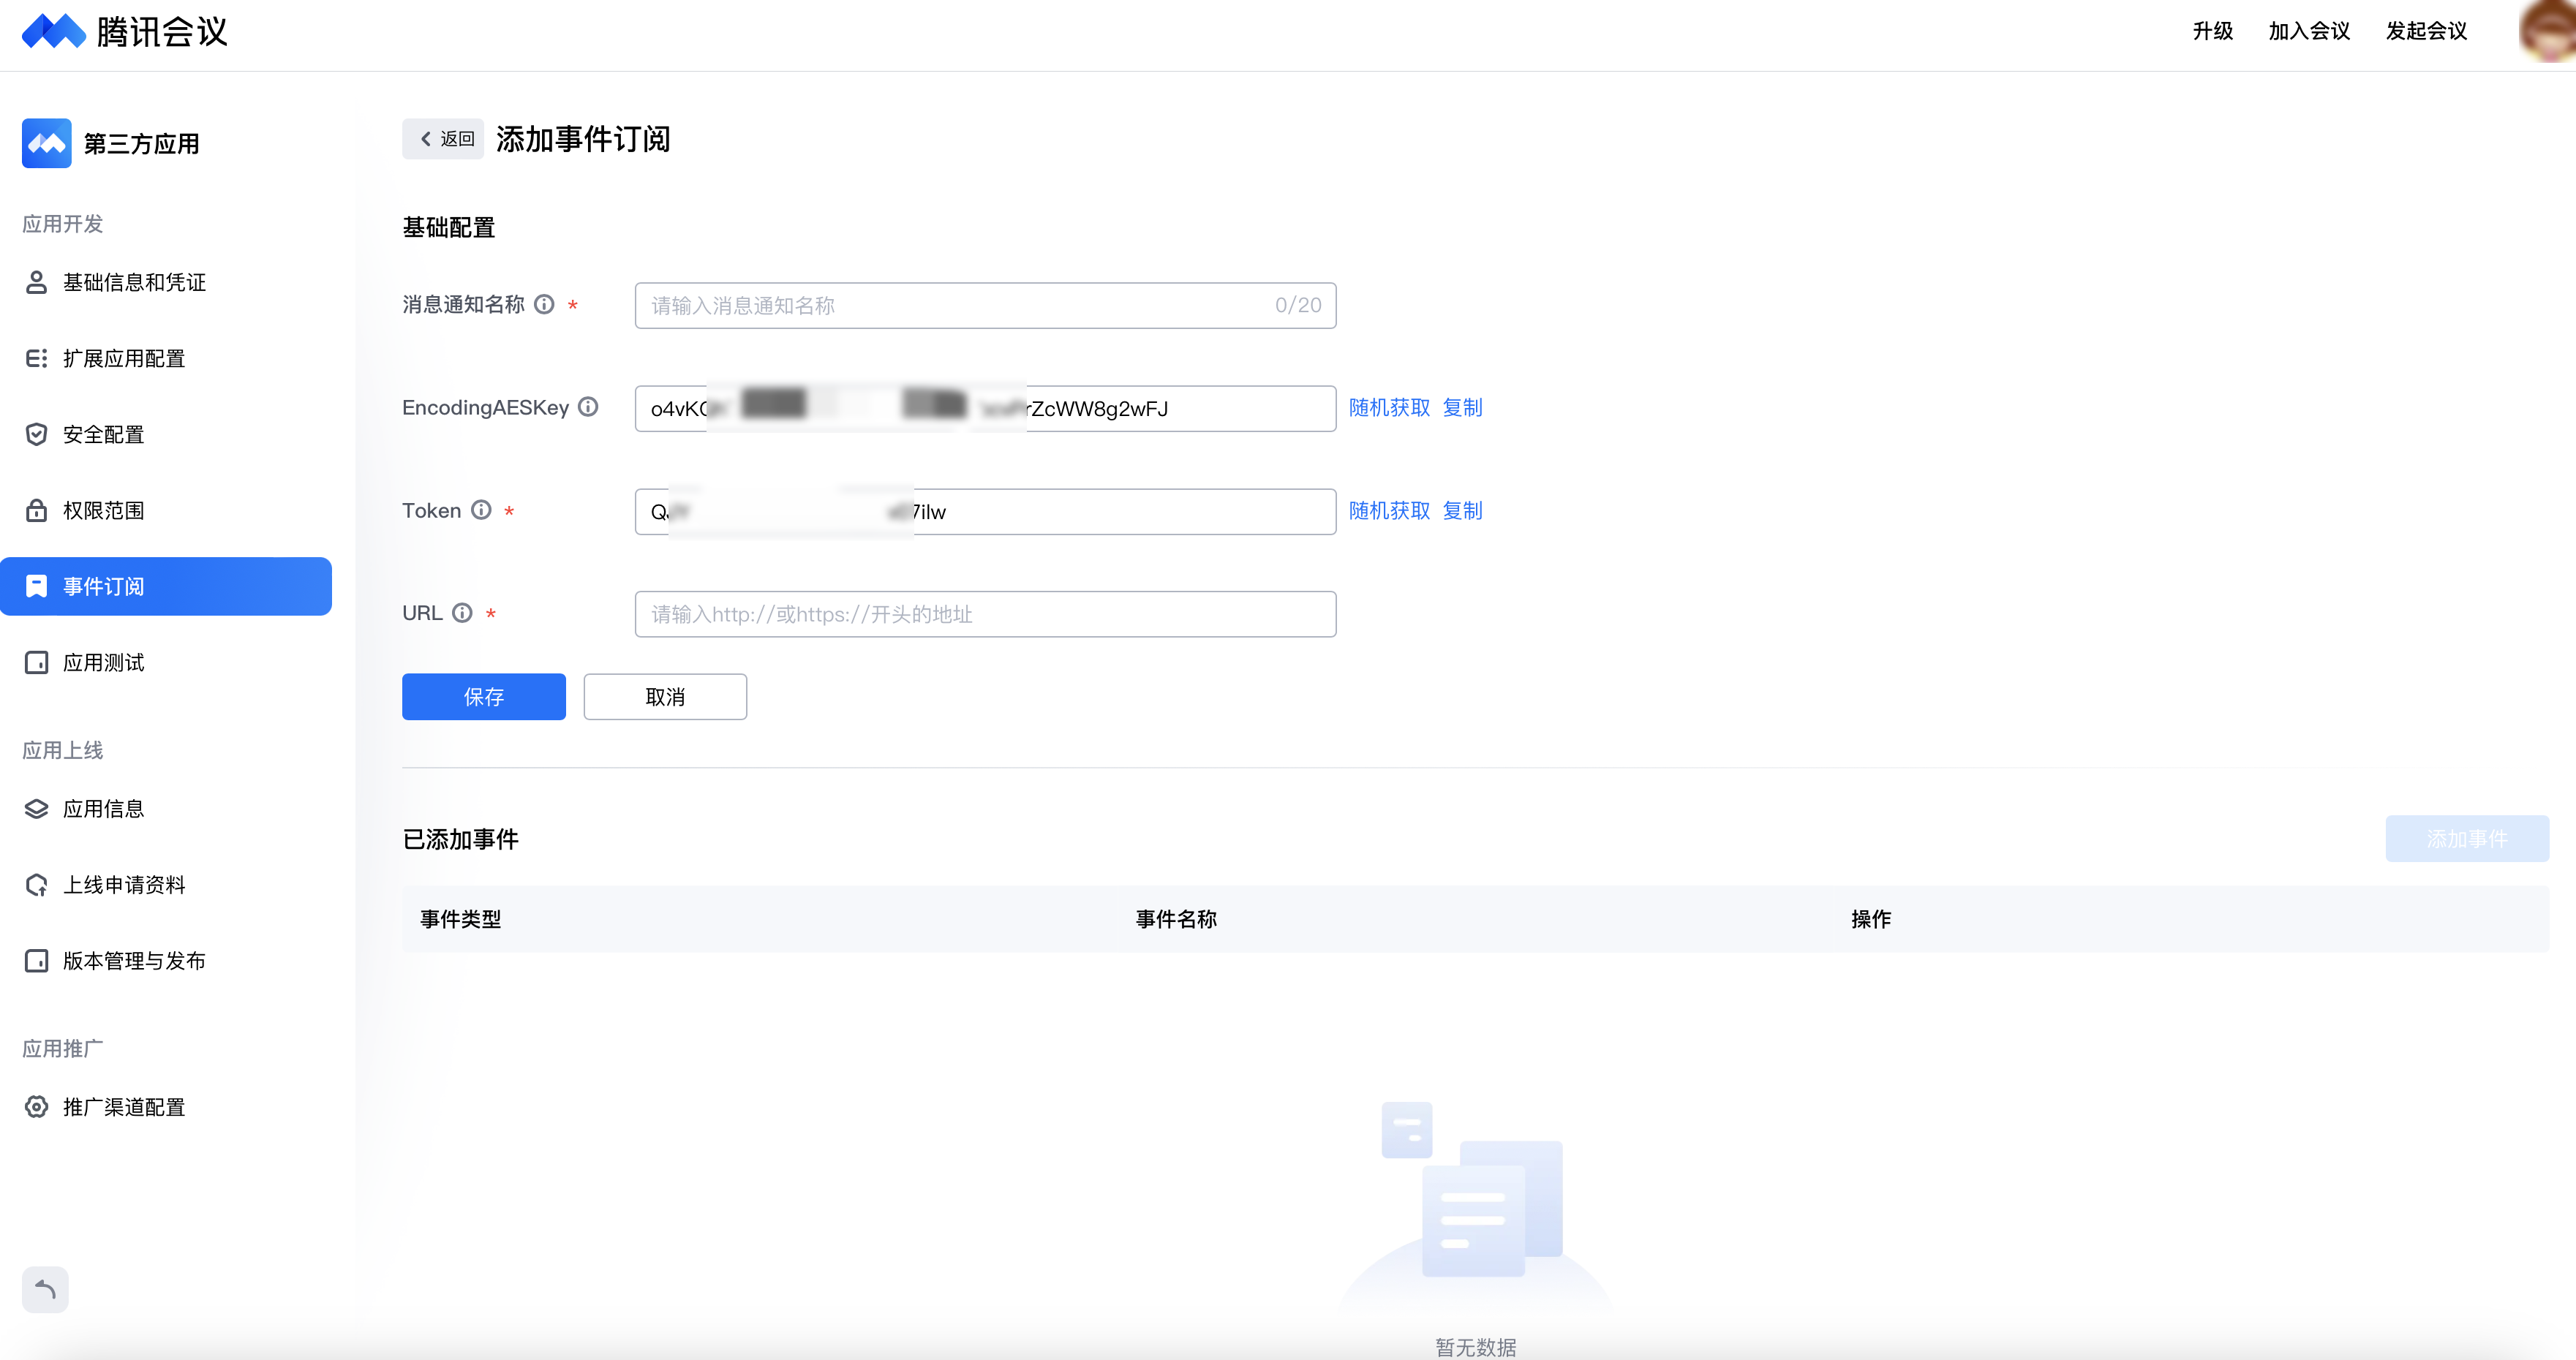Click the square icon for 版本管理与发布
Image resolution: width=2576 pixels, height=1360 pixels.
(x=36, y=961)
